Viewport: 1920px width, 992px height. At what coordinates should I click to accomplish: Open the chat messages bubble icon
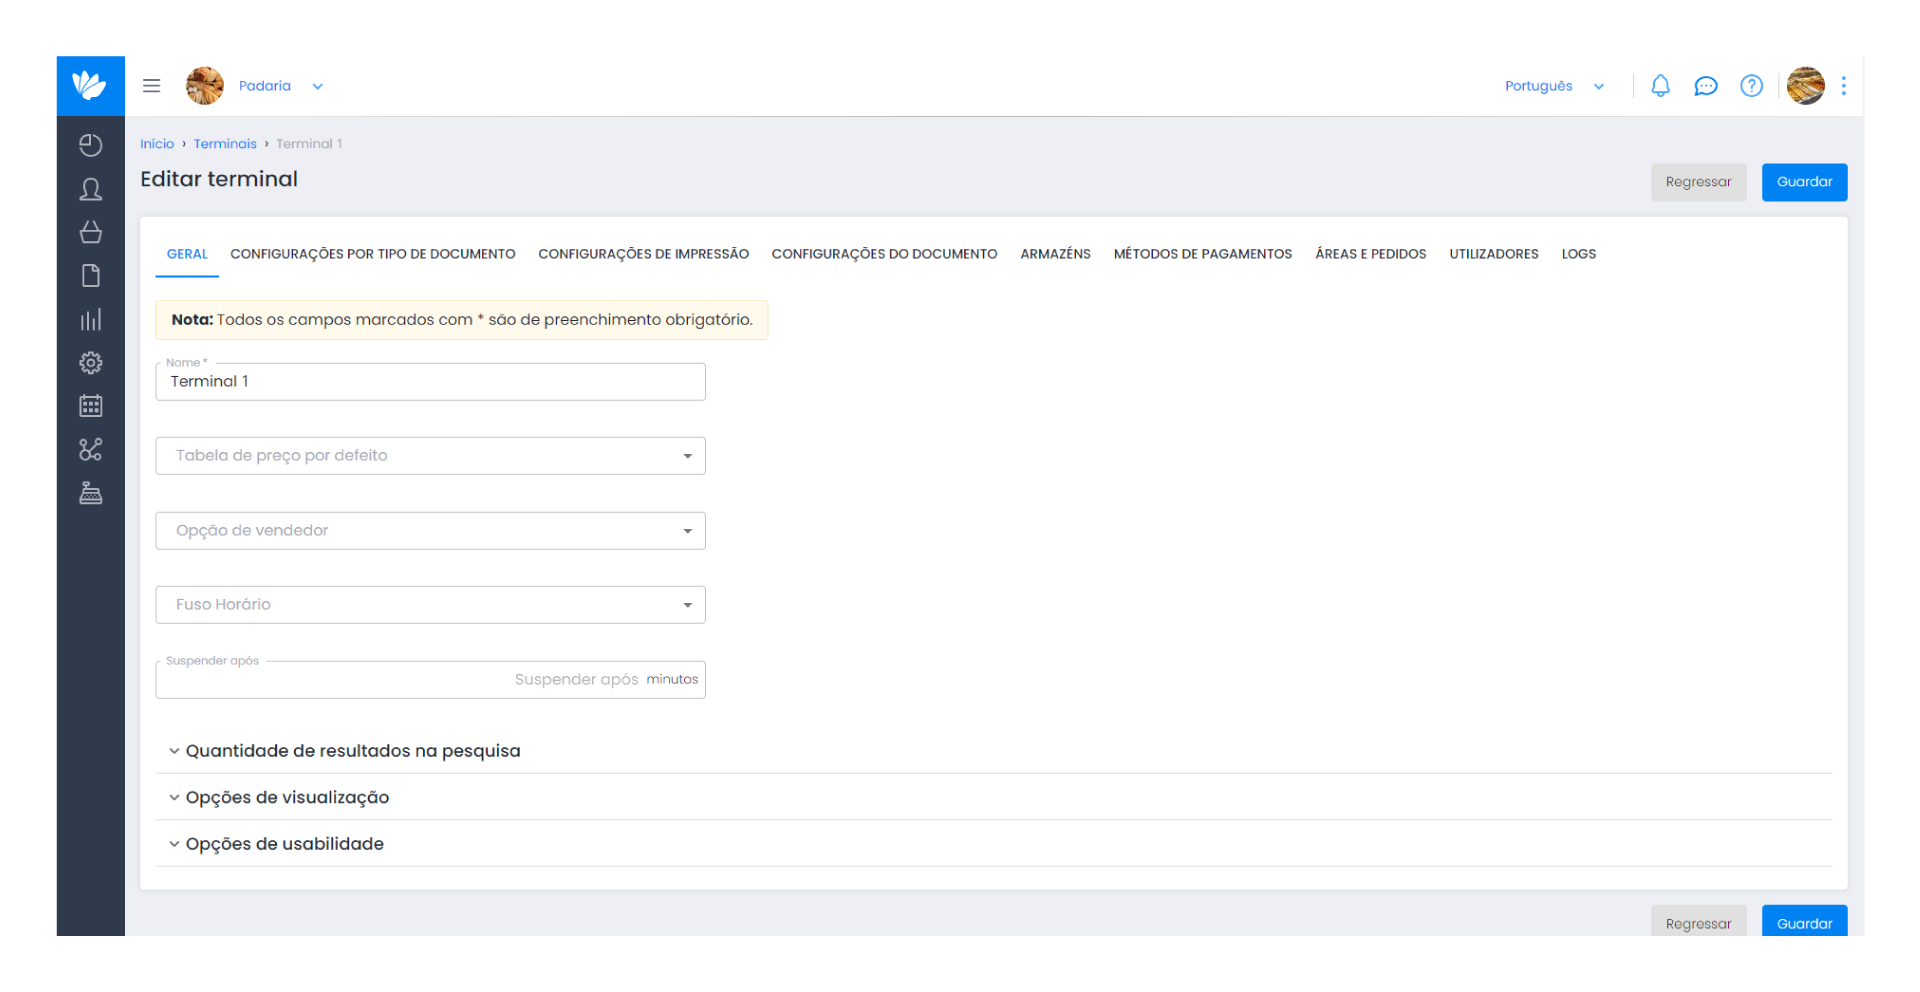coord(1706,86)
